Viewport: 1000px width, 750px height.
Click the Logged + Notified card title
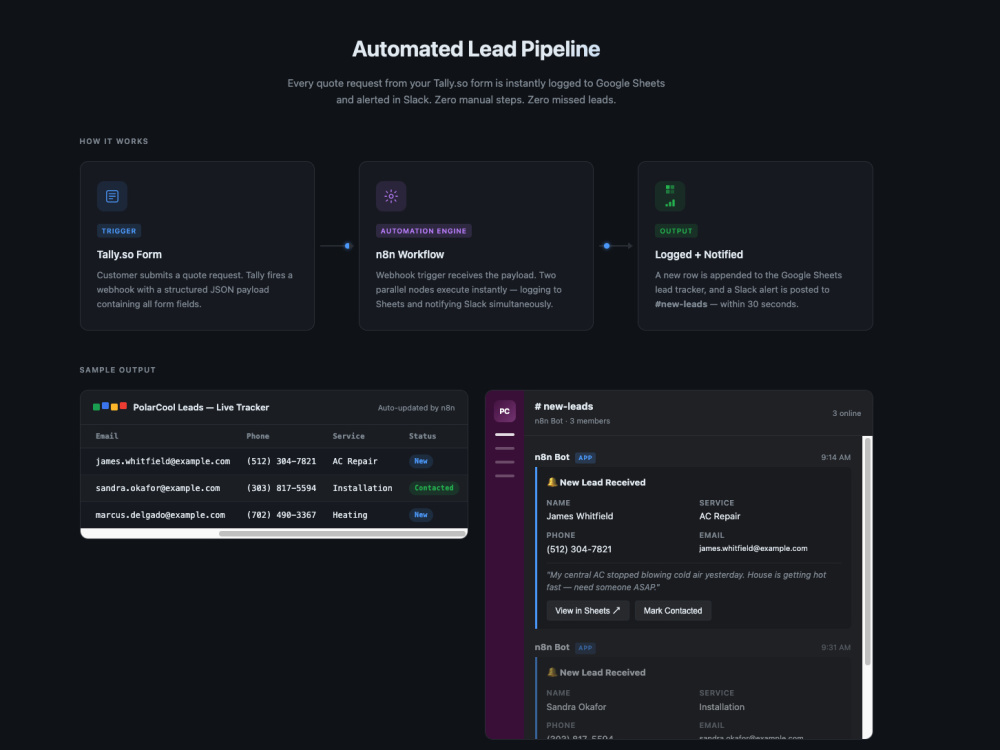pos(699,254)
